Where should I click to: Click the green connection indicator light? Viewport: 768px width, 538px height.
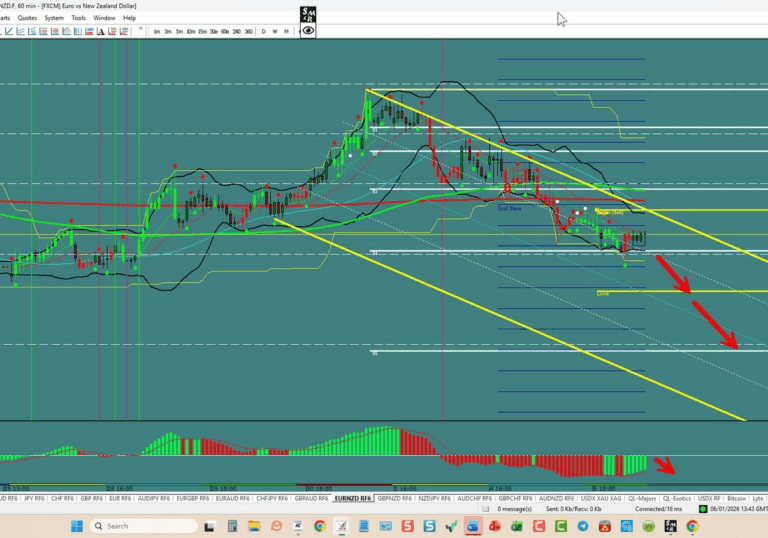pos(703,509)
